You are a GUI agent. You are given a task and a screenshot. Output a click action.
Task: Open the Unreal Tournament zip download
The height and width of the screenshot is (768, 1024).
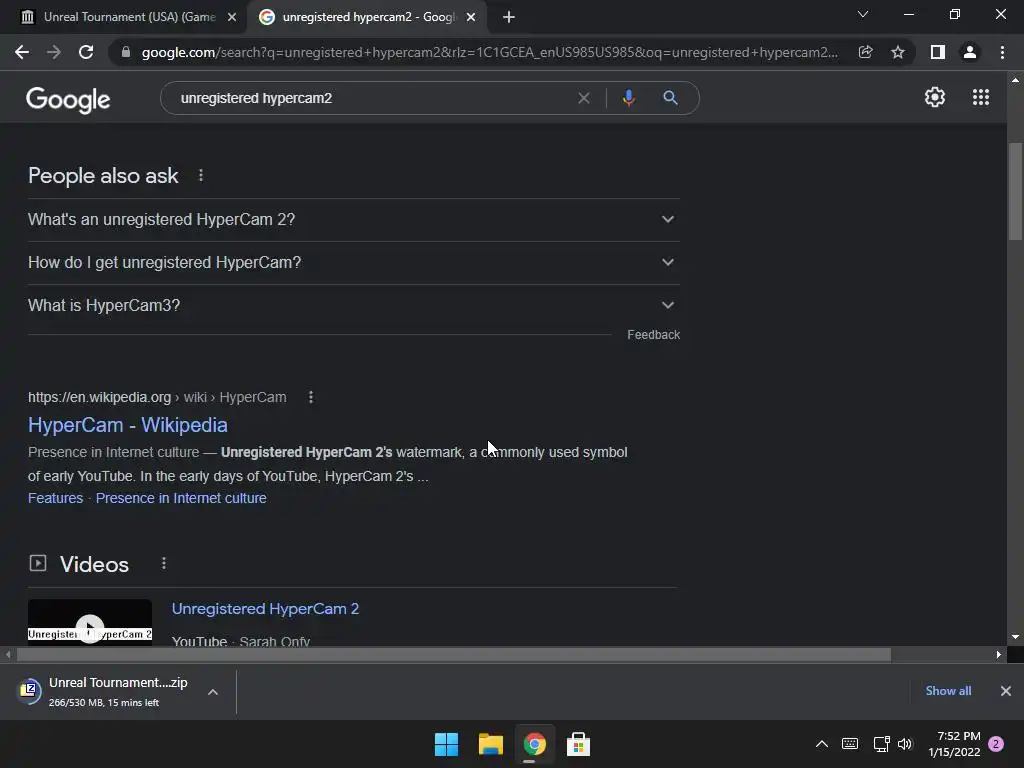pyautogui.click(x=118, y=691)
